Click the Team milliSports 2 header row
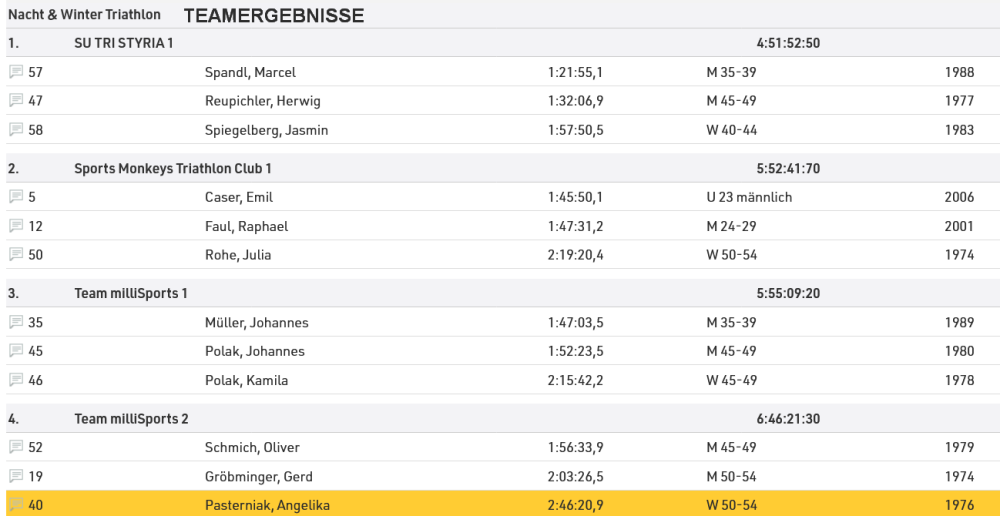 131,418
